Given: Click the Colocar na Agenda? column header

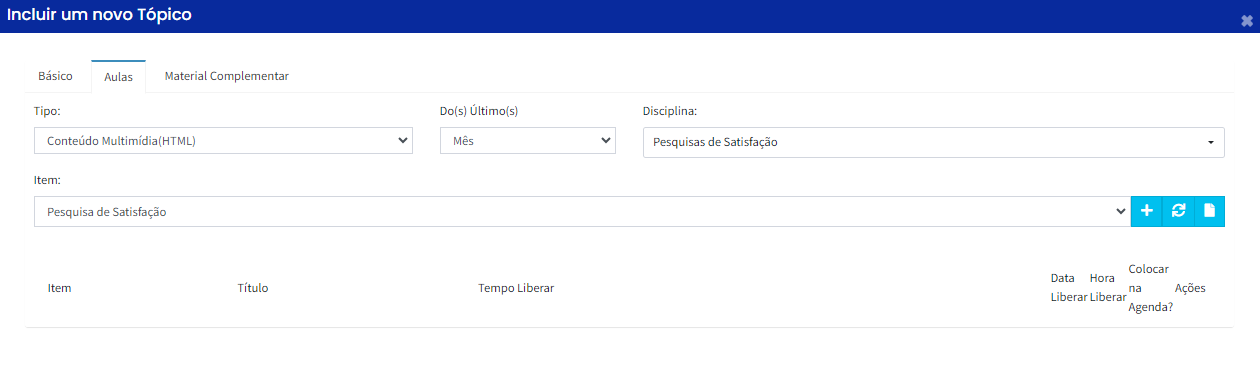Looking at the screenshot, I should 1150,288.
